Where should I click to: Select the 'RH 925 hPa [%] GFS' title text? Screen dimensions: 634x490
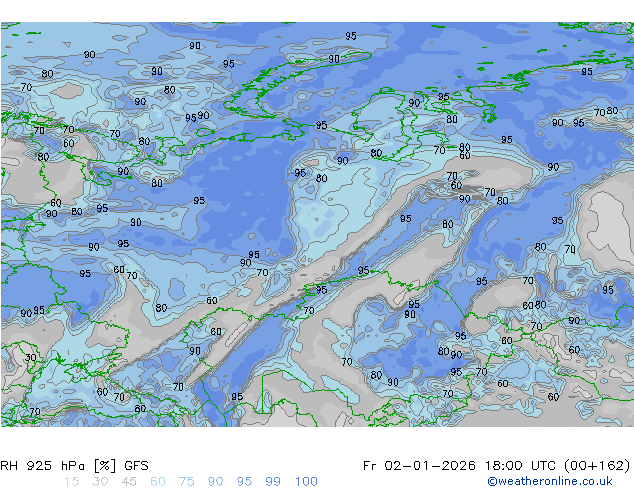[x=74, y=466]
